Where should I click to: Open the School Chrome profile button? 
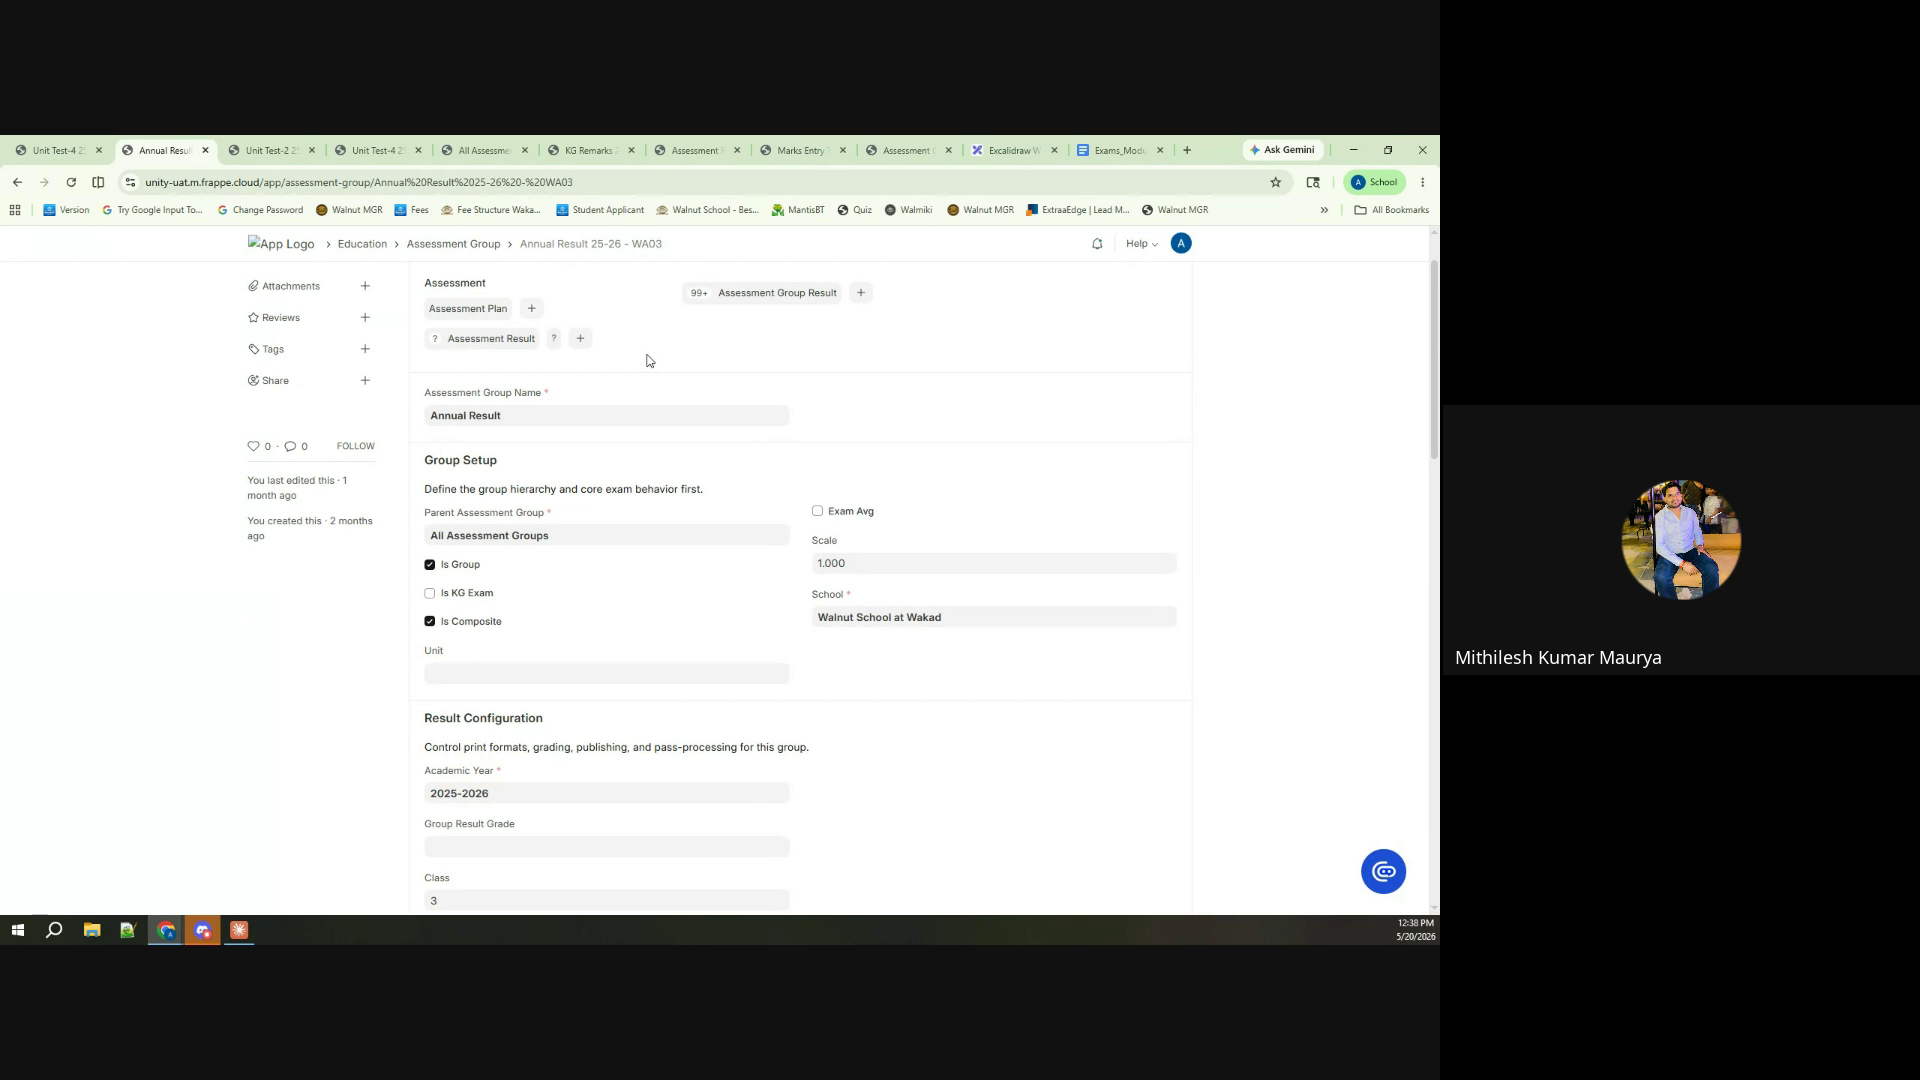tap(1374, 182)
